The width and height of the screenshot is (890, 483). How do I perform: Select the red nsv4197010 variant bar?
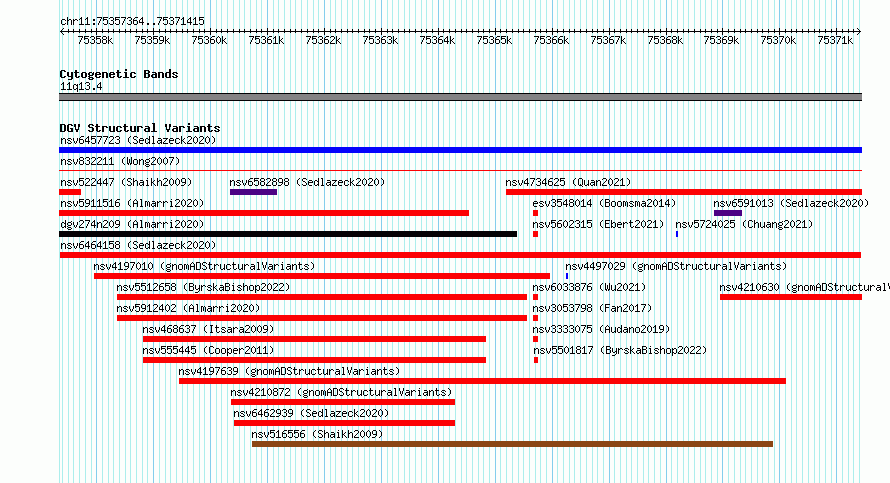[x=322, y=276]
